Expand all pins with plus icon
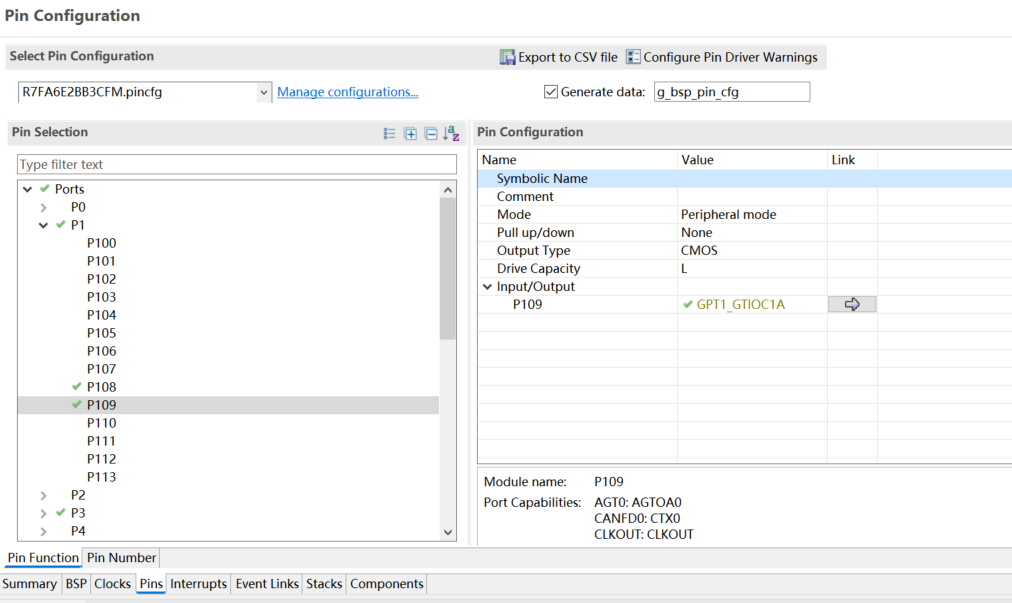This screenshot has height=603, width=1012. (x=410, y=134)
